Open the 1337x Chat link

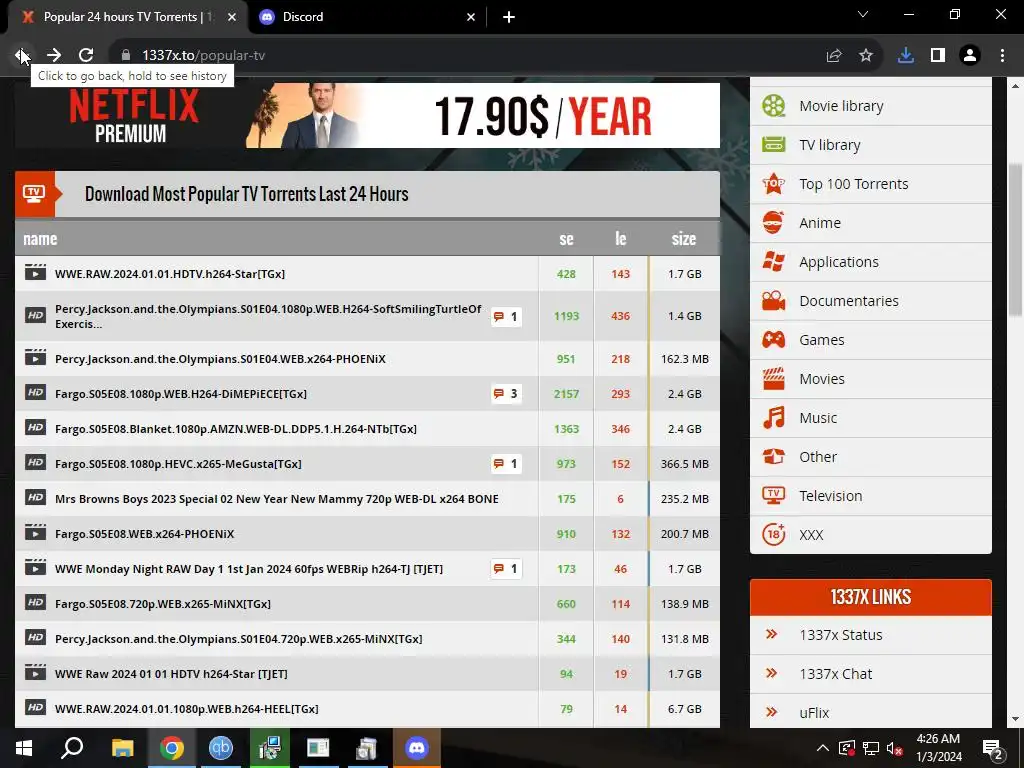tap(835, 674)
